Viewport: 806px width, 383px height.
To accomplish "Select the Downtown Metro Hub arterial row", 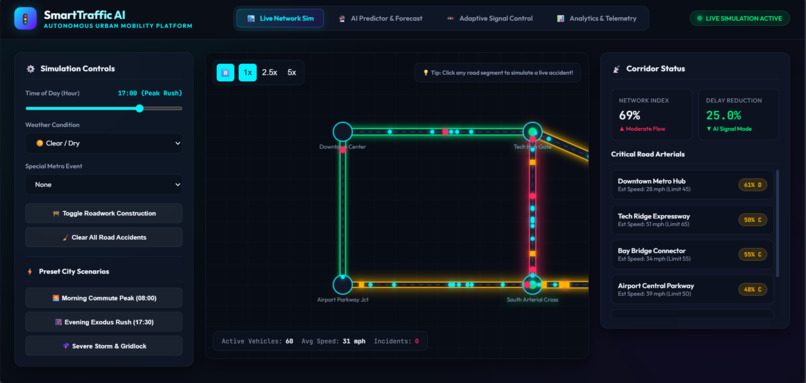I will pos(692,185).
